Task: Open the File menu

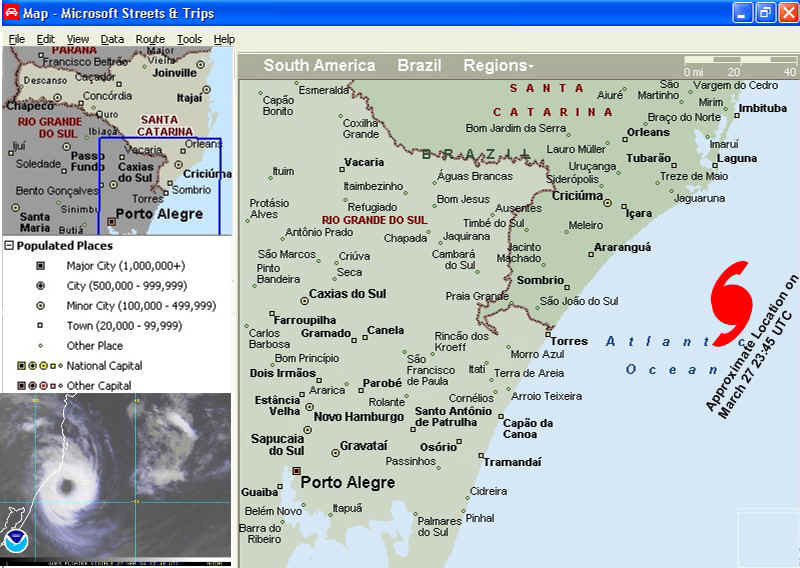Action: point(17,39)
